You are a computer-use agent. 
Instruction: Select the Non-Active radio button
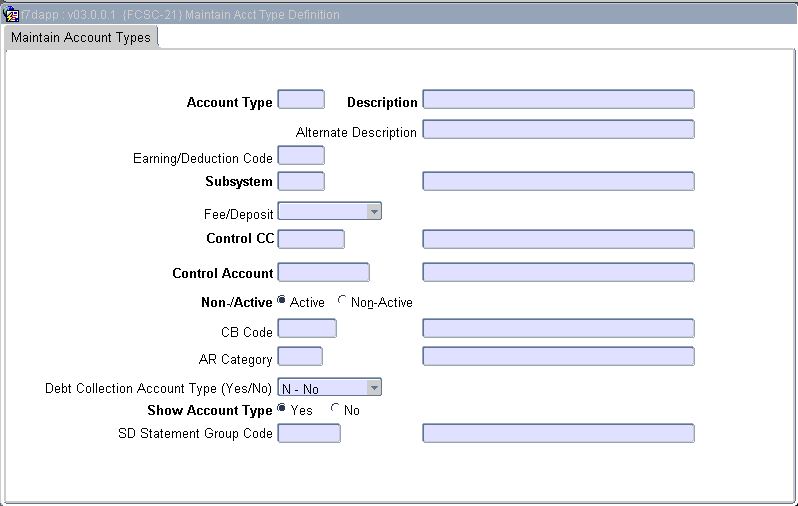343,301
